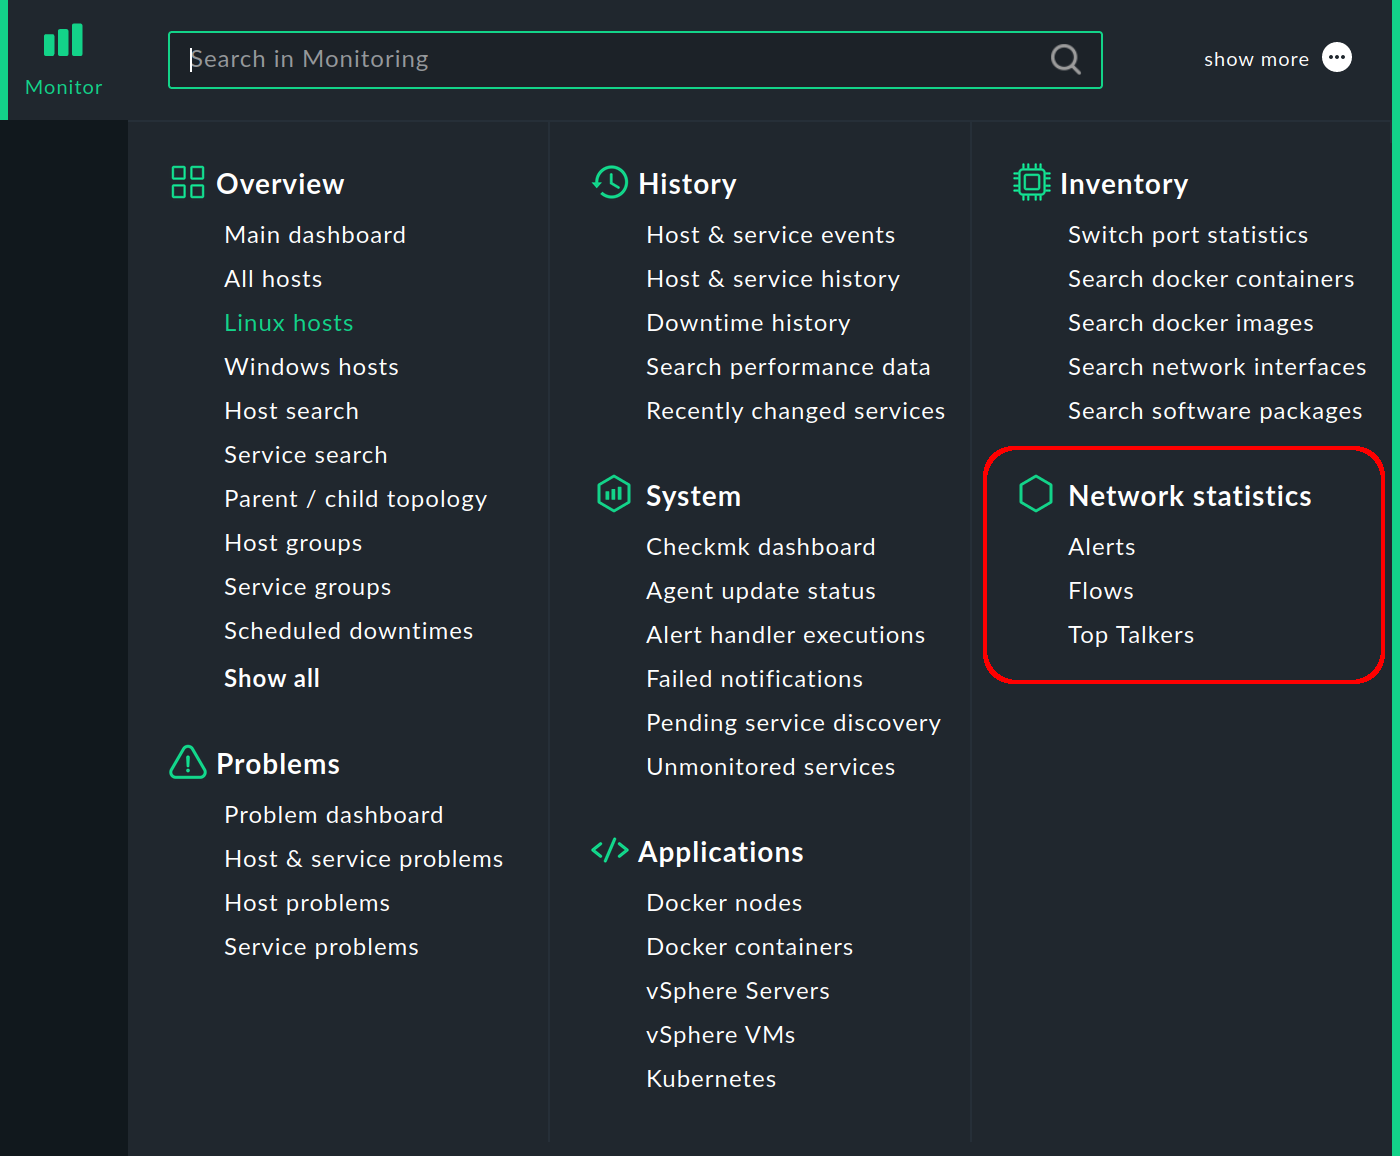Screen dimensions: 1400x1156
Task: Click the History clock icon
Action: click(609, 182)
